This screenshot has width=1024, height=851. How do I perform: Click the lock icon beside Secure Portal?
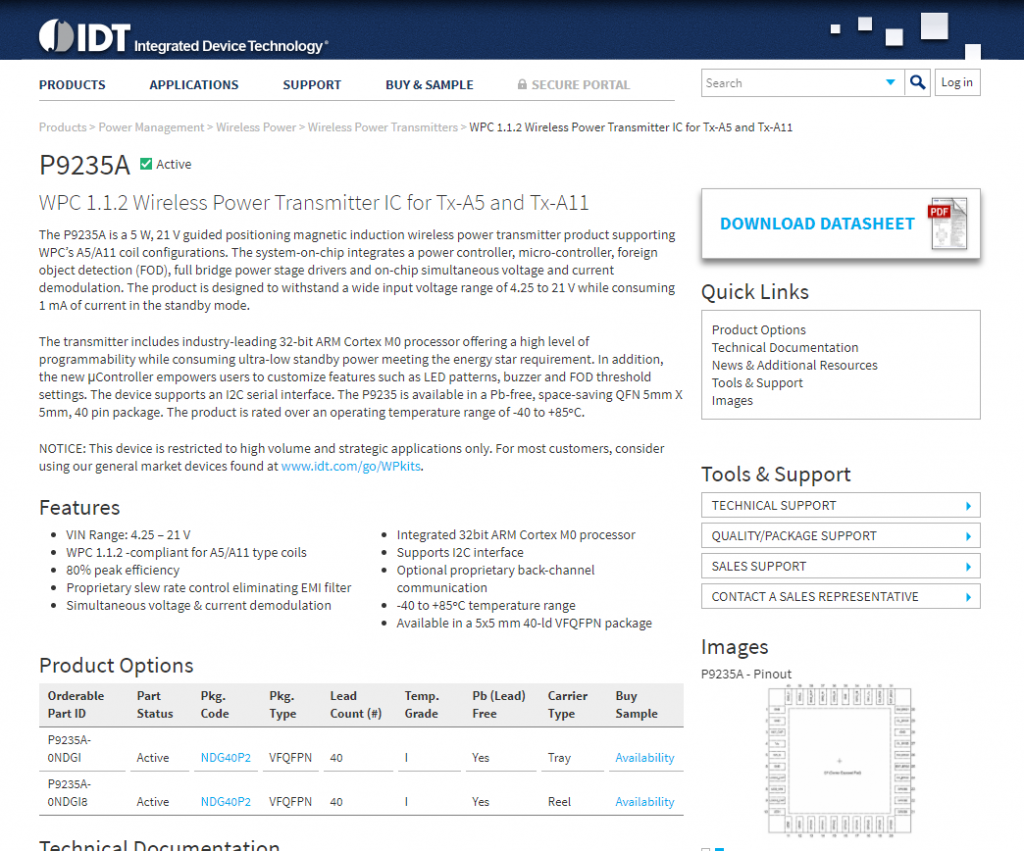point(522,85)
